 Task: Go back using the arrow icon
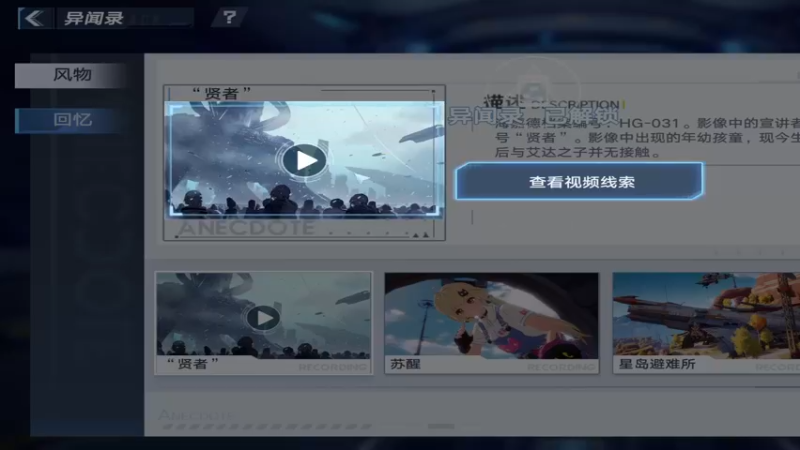(35, 18)
